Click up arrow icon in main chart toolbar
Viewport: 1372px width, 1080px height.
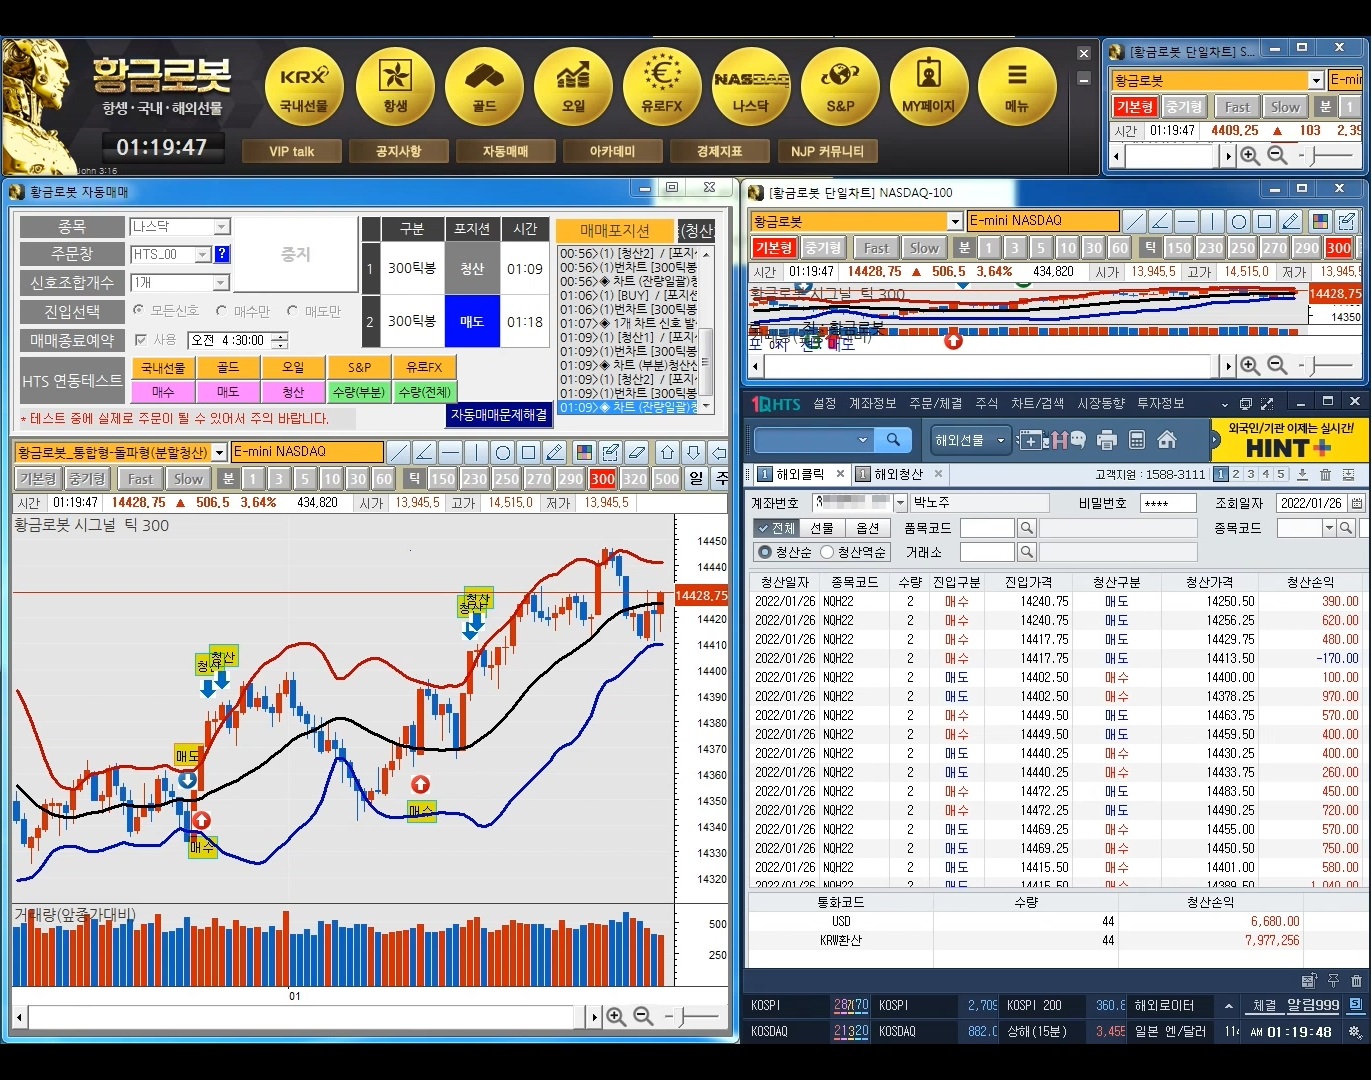point(668,452)
